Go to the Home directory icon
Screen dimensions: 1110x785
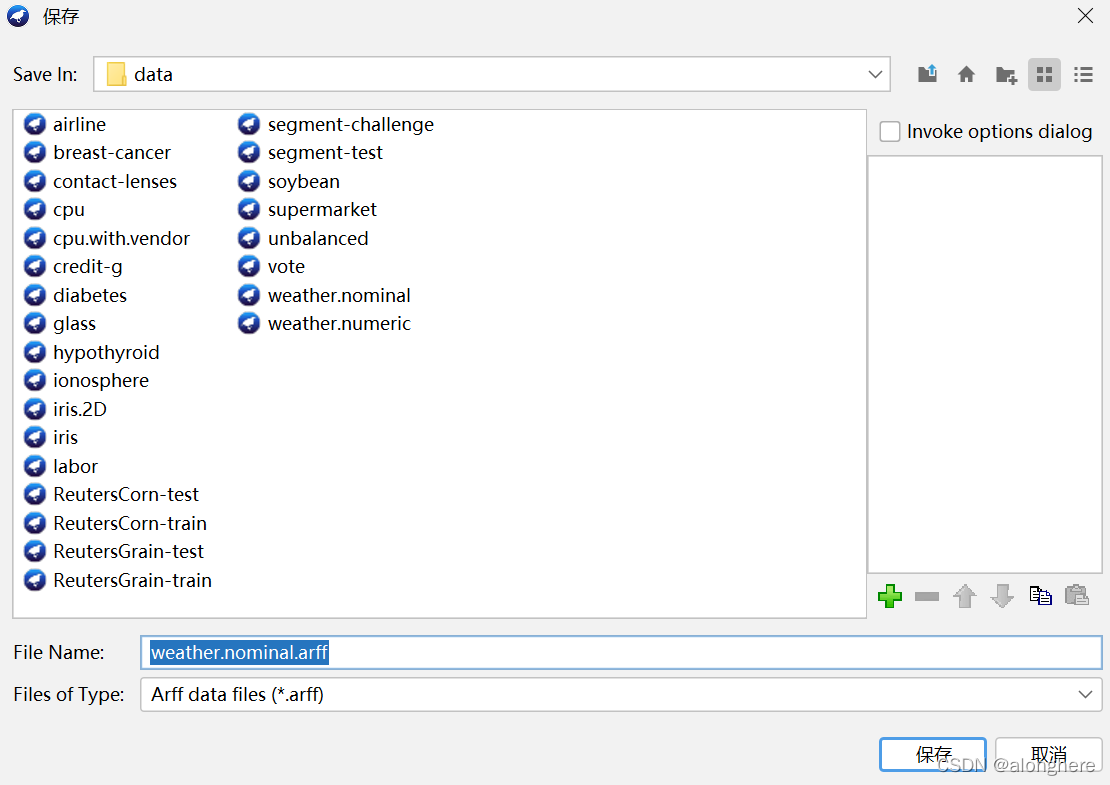click(966, 74)
